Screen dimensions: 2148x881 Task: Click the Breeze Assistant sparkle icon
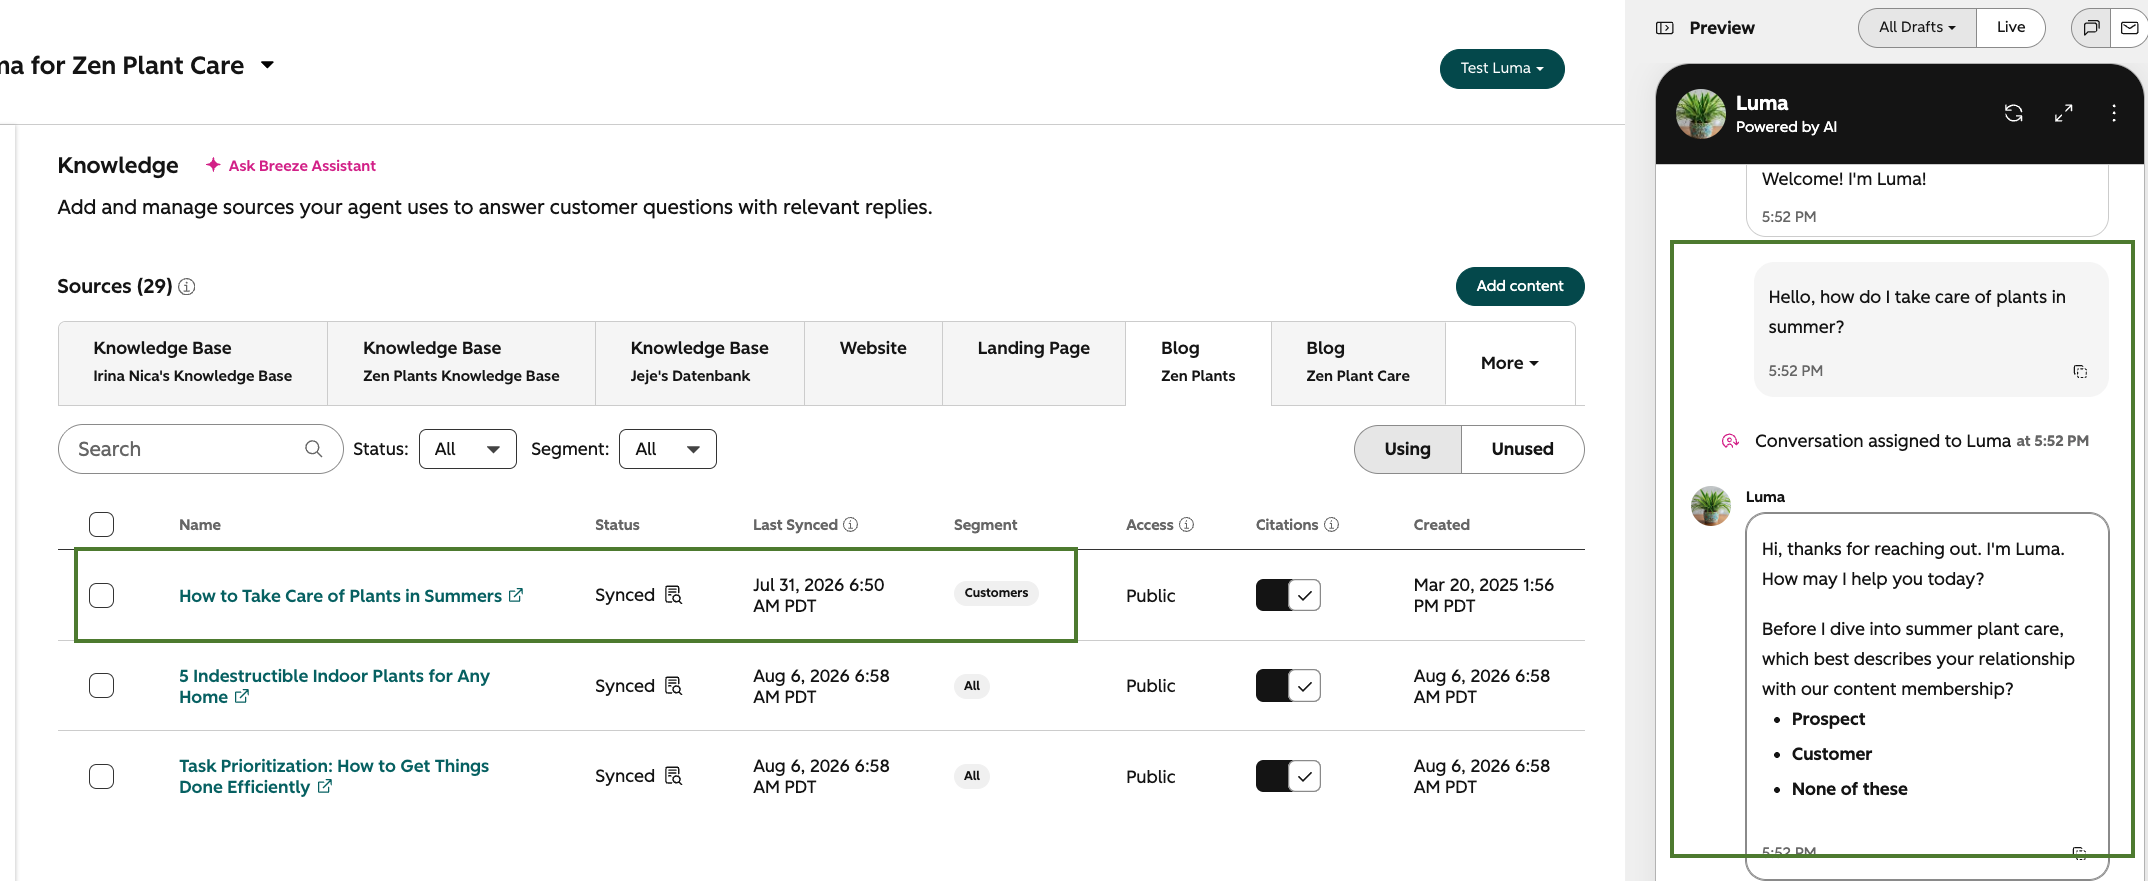pos(213,165)
